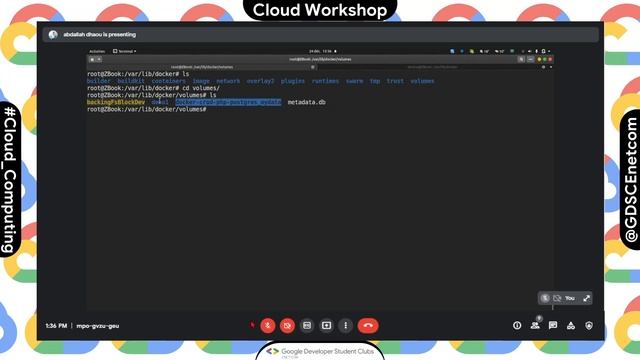Open the Host controls shield icon
The width and height of the screenshot is (640, 360).
click(589, 325)
